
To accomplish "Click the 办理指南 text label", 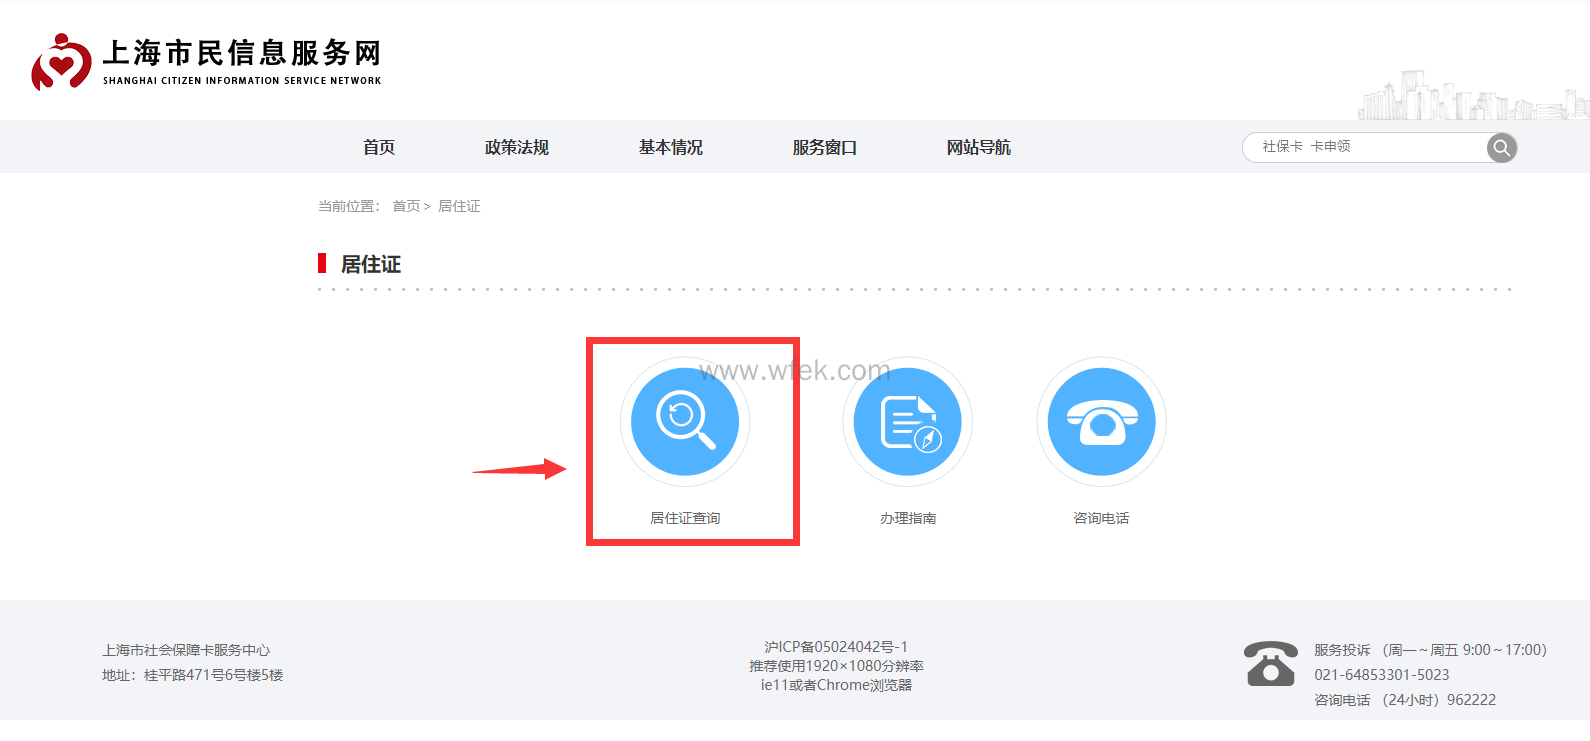I will tap(908, 518).
